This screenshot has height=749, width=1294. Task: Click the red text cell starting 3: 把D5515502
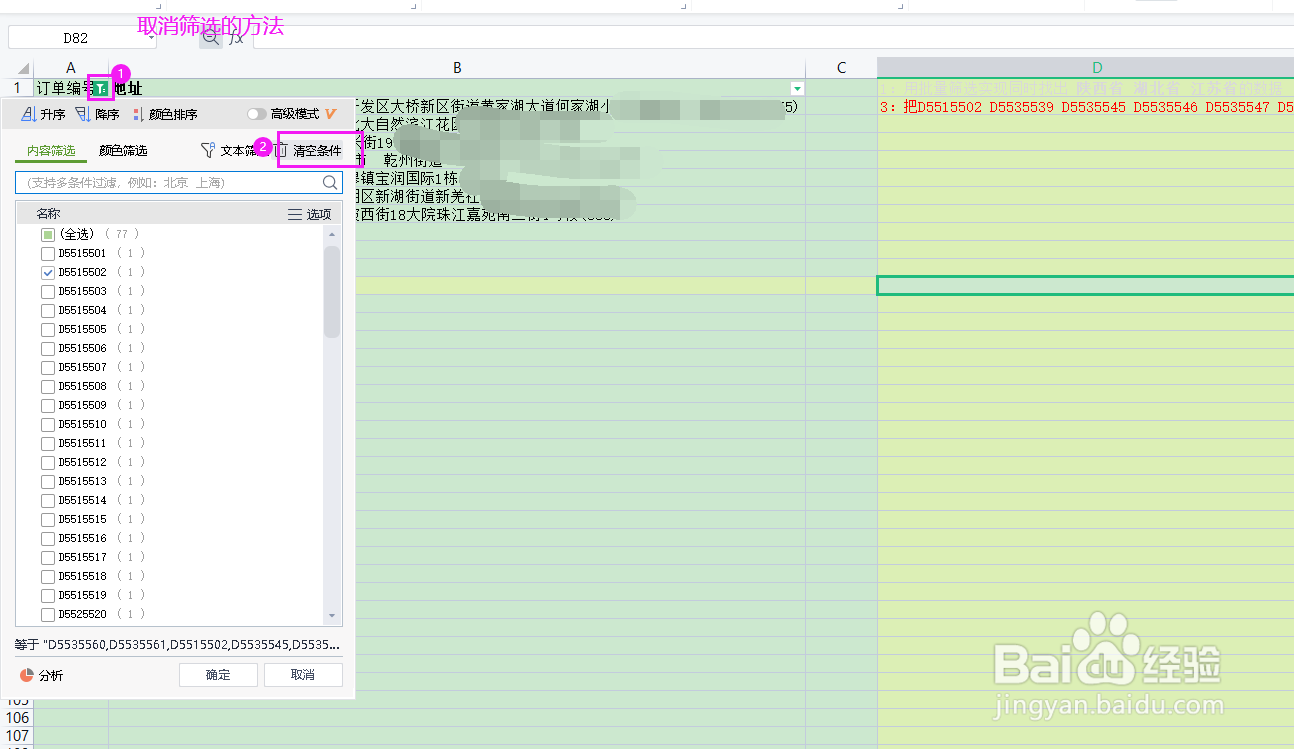coord(1086,106)
